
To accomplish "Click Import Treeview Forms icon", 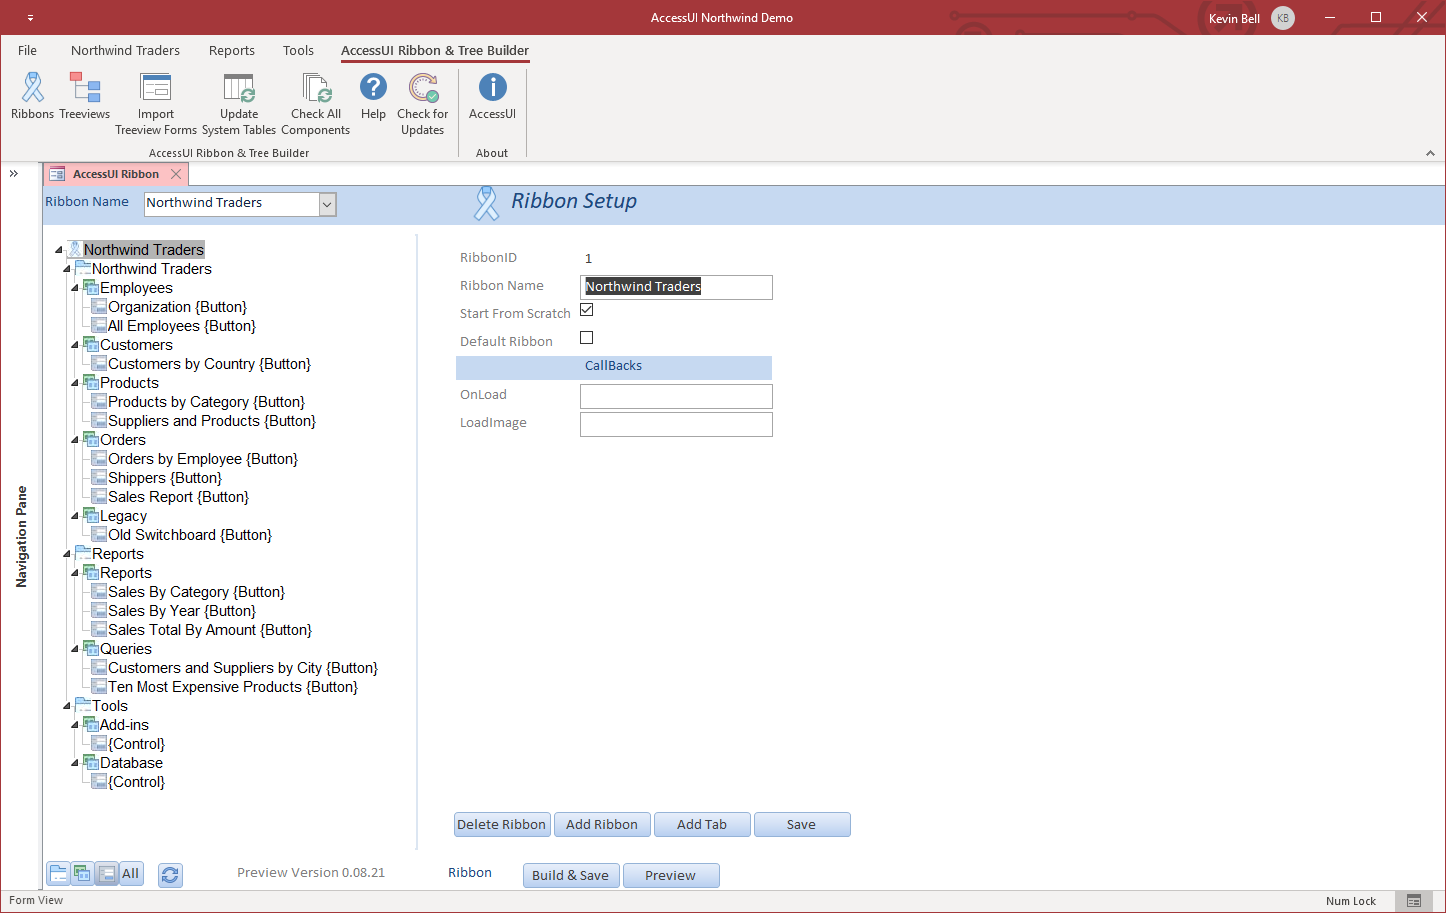I will [x=156, y=88].
